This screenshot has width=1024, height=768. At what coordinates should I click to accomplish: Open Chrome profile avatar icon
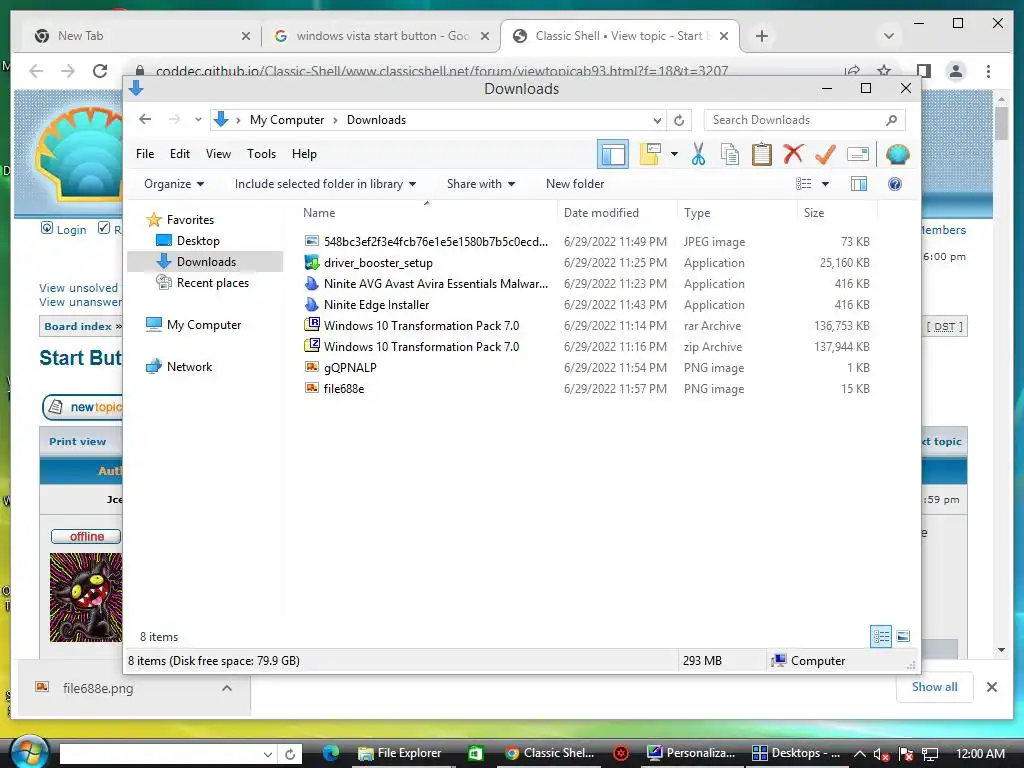click(x=955, y=71)
